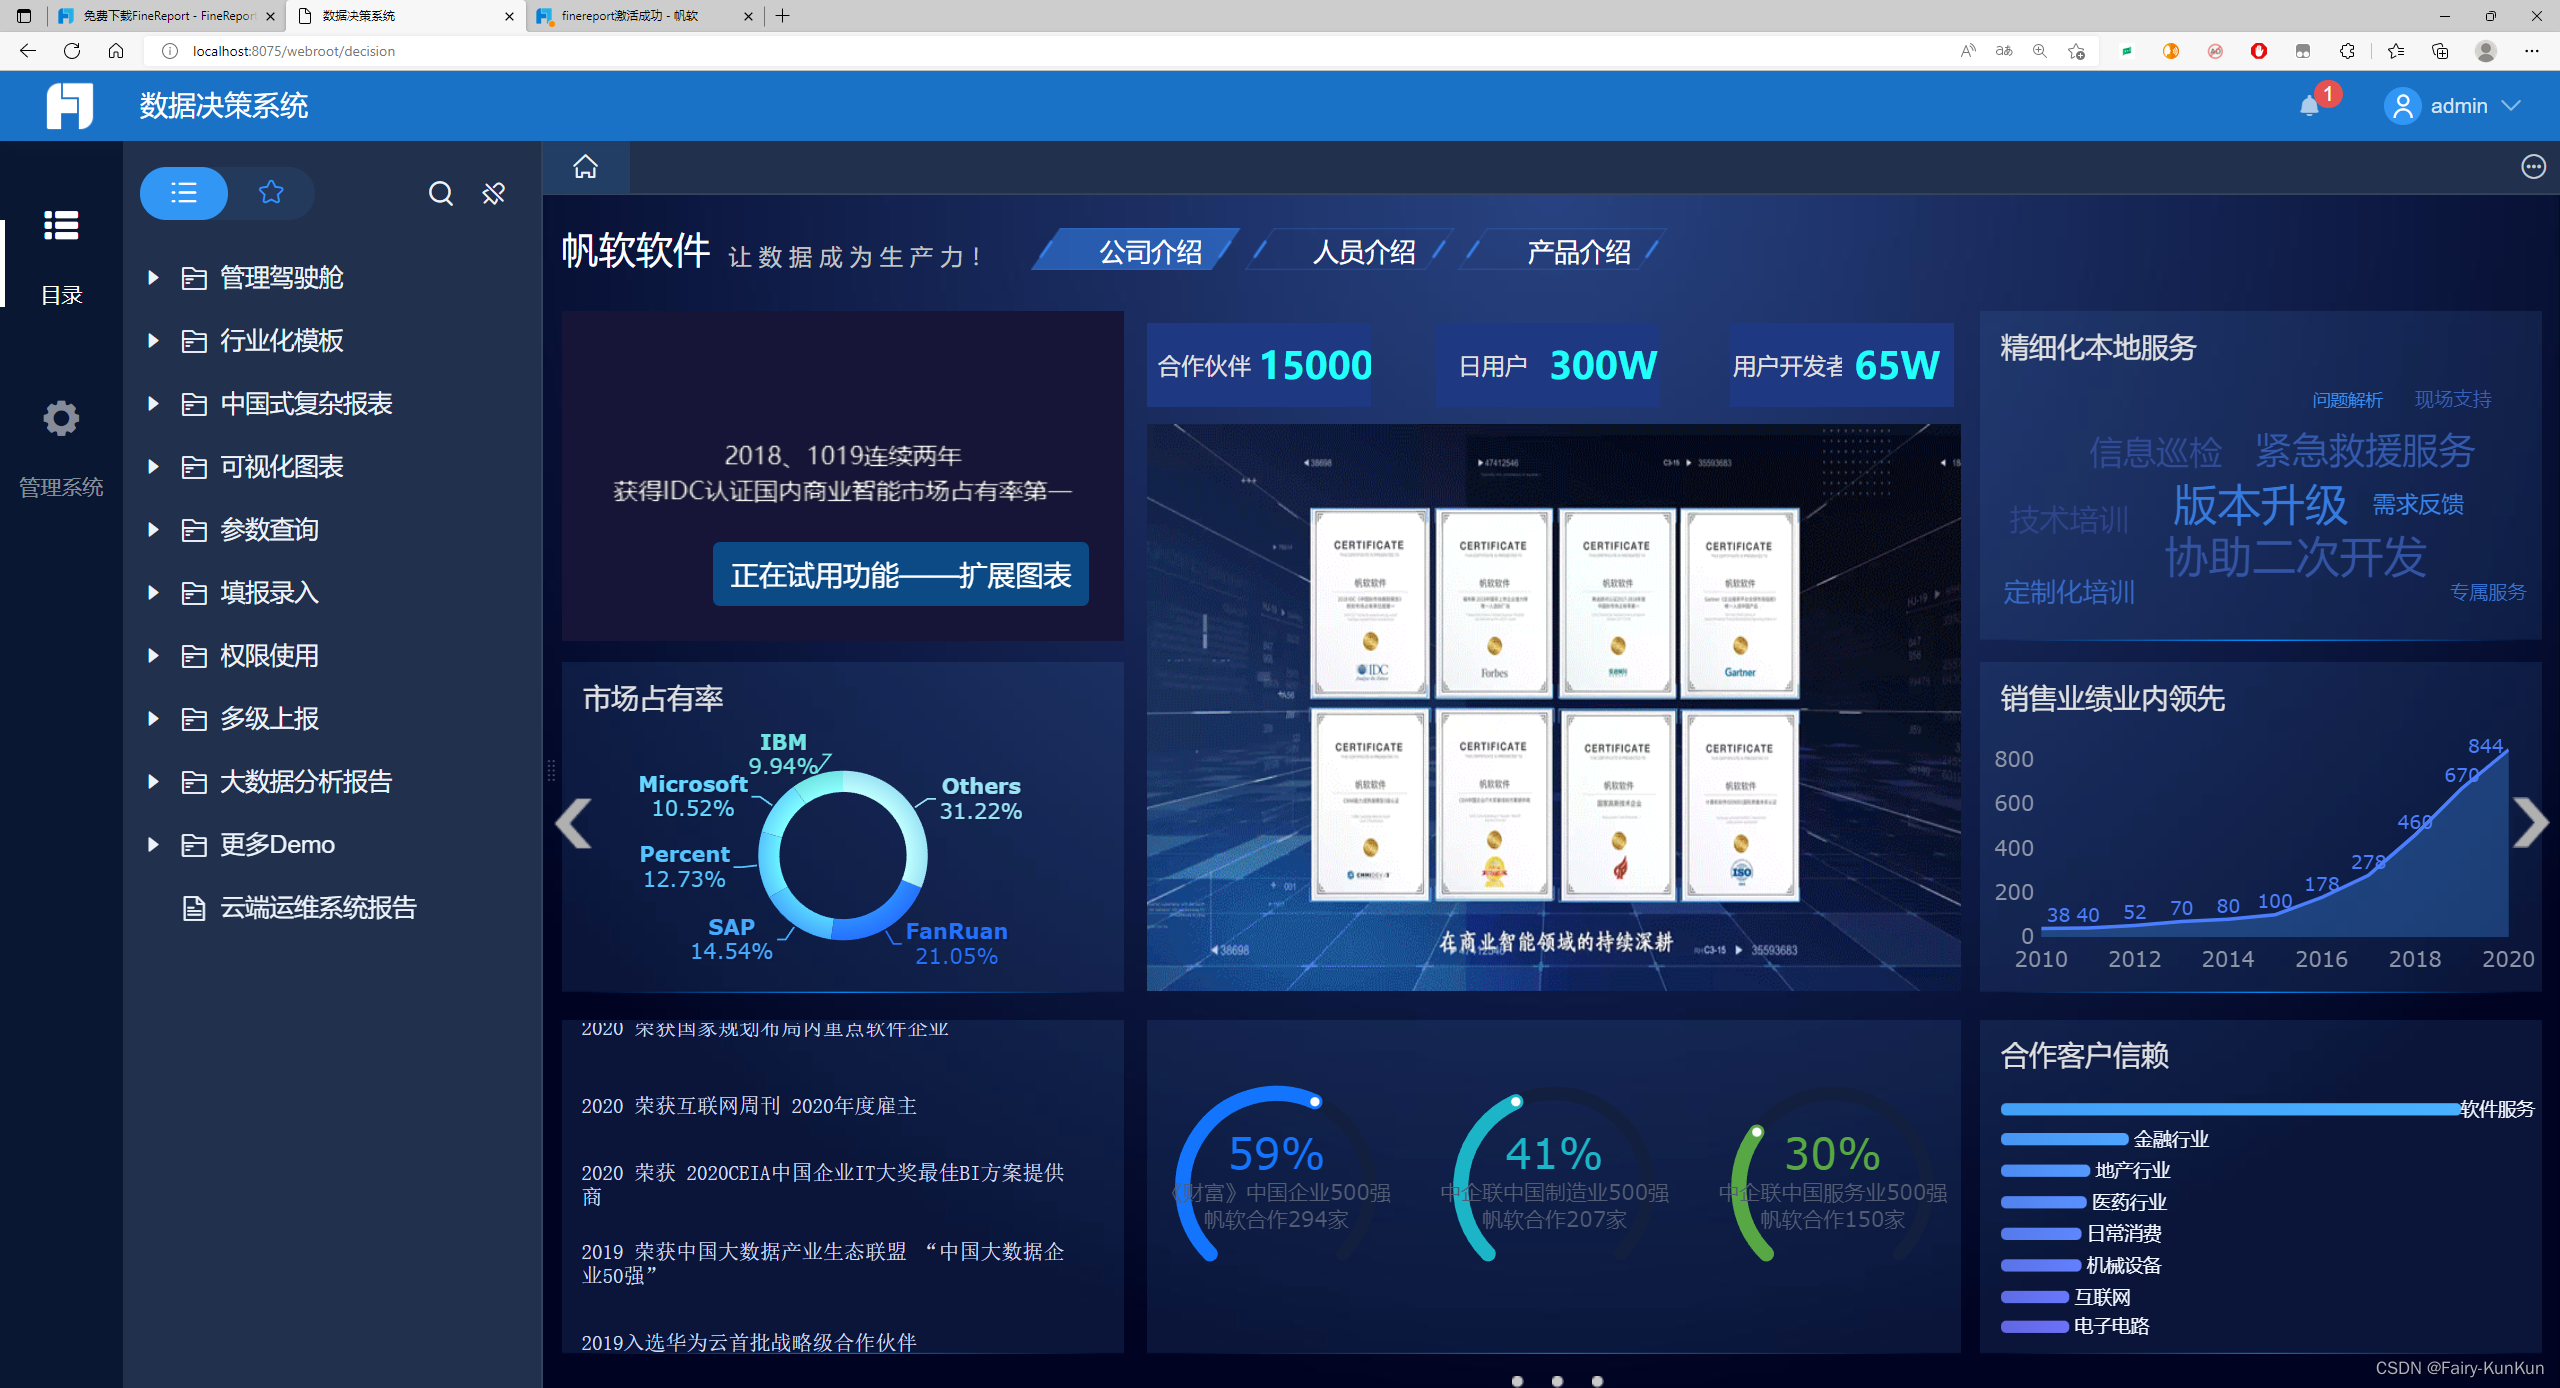The width and height of the screenshot is (2560, 1388).
Task: Switch to the 人员介绍 tab
Action: 1363,252
